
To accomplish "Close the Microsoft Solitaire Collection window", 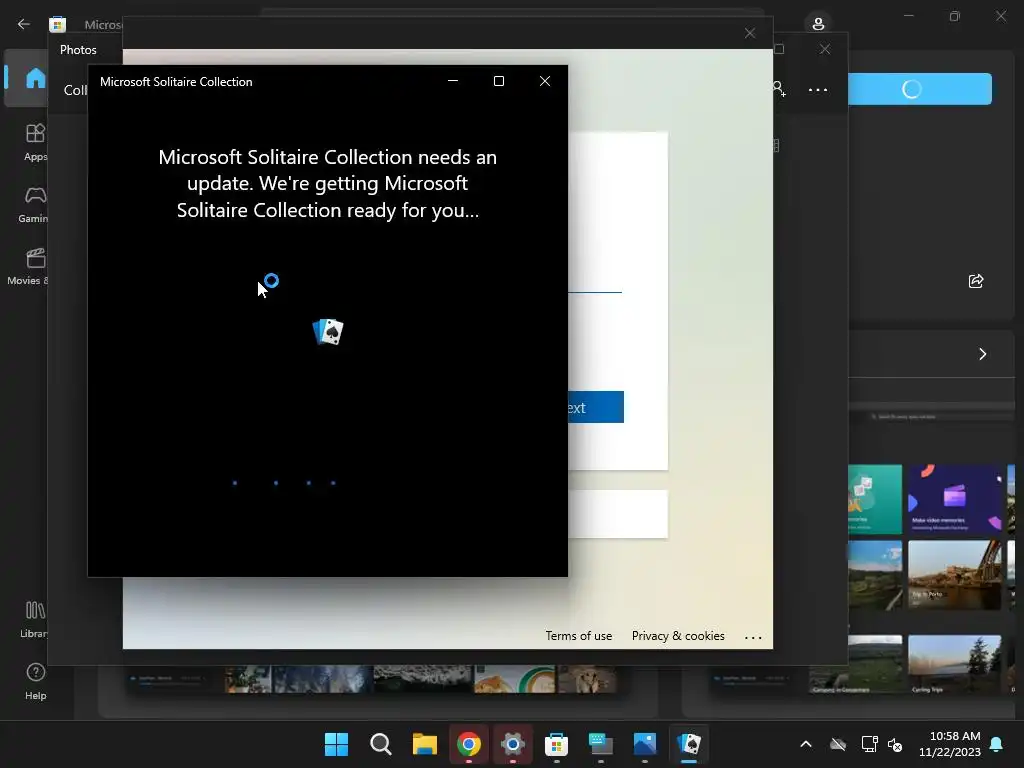I will pyautogui.click(x=545, y=81).
